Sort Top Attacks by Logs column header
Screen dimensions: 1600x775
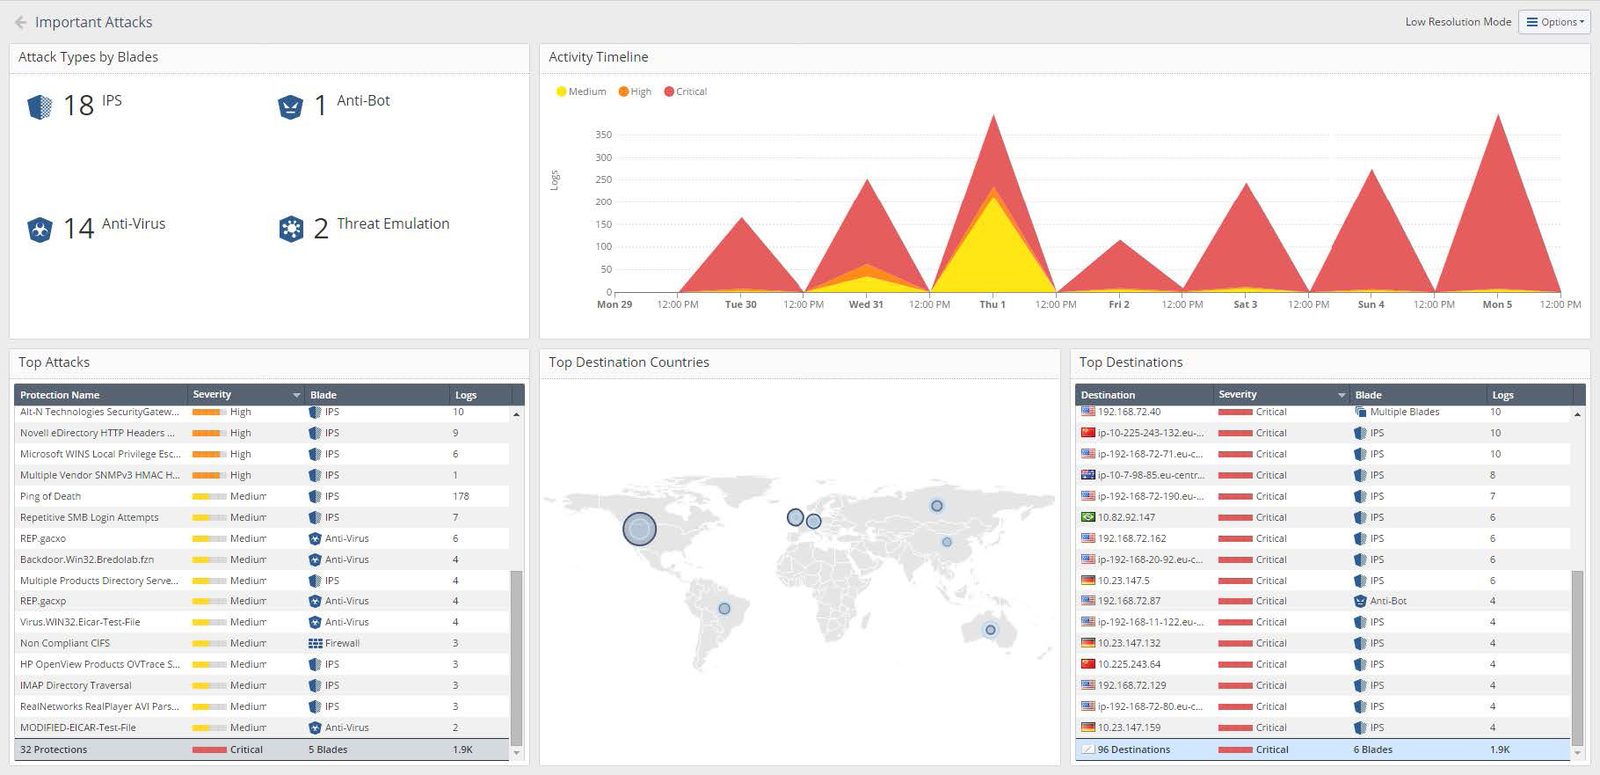[x=466, y=395]
